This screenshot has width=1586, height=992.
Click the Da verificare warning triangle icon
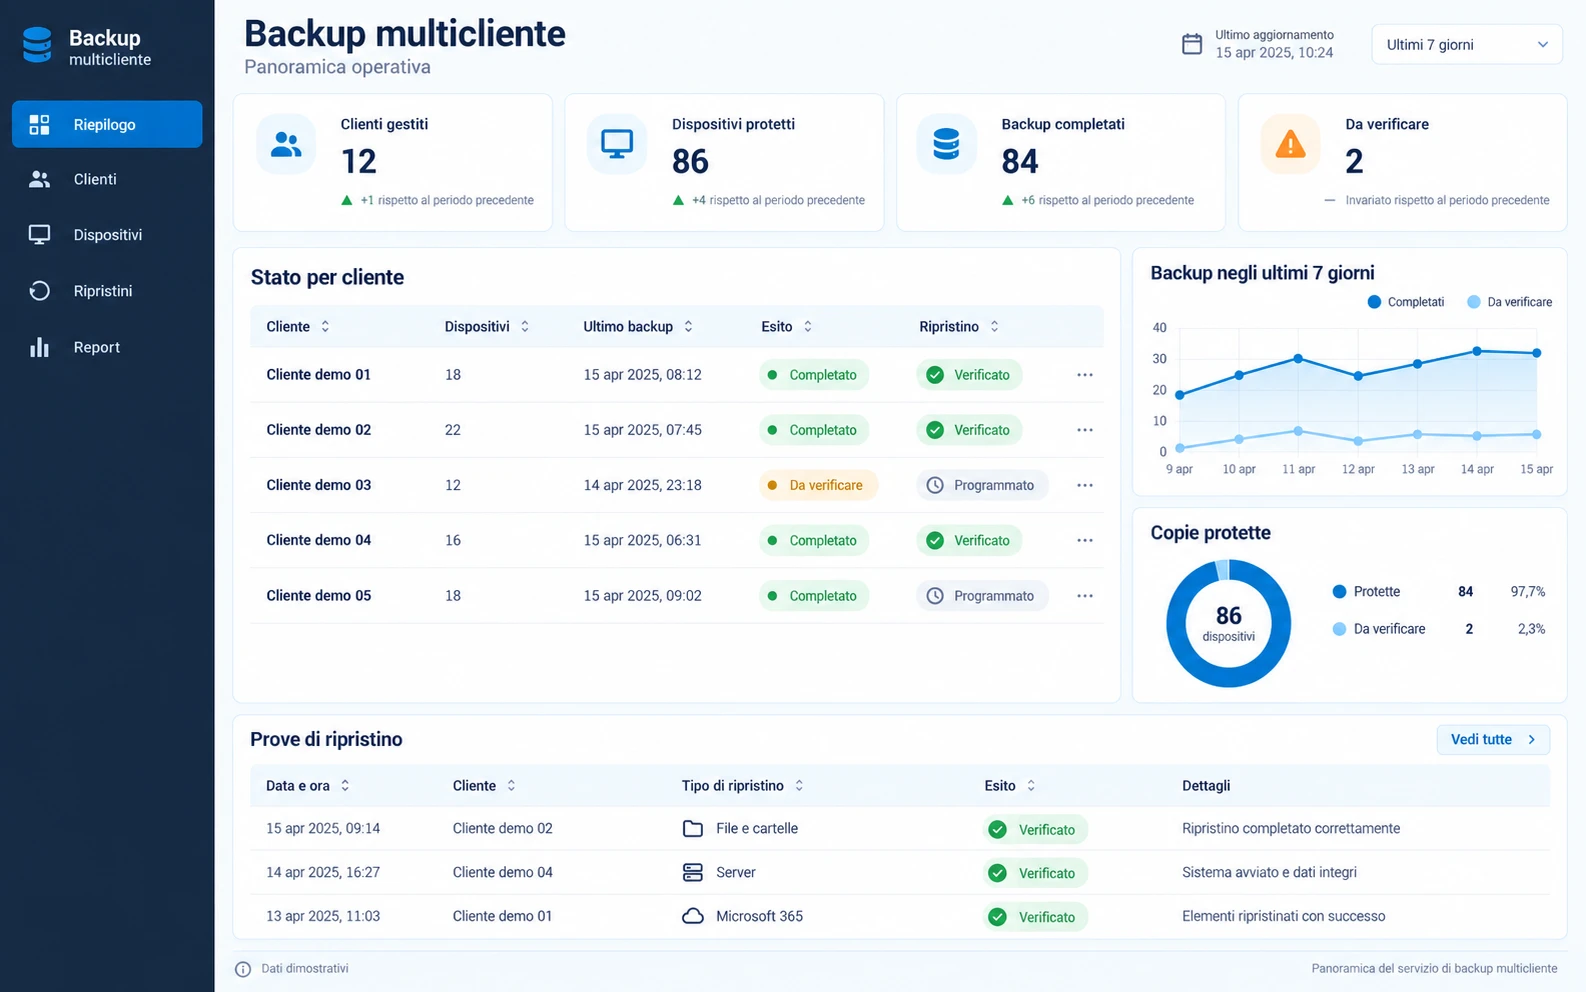1290,145
